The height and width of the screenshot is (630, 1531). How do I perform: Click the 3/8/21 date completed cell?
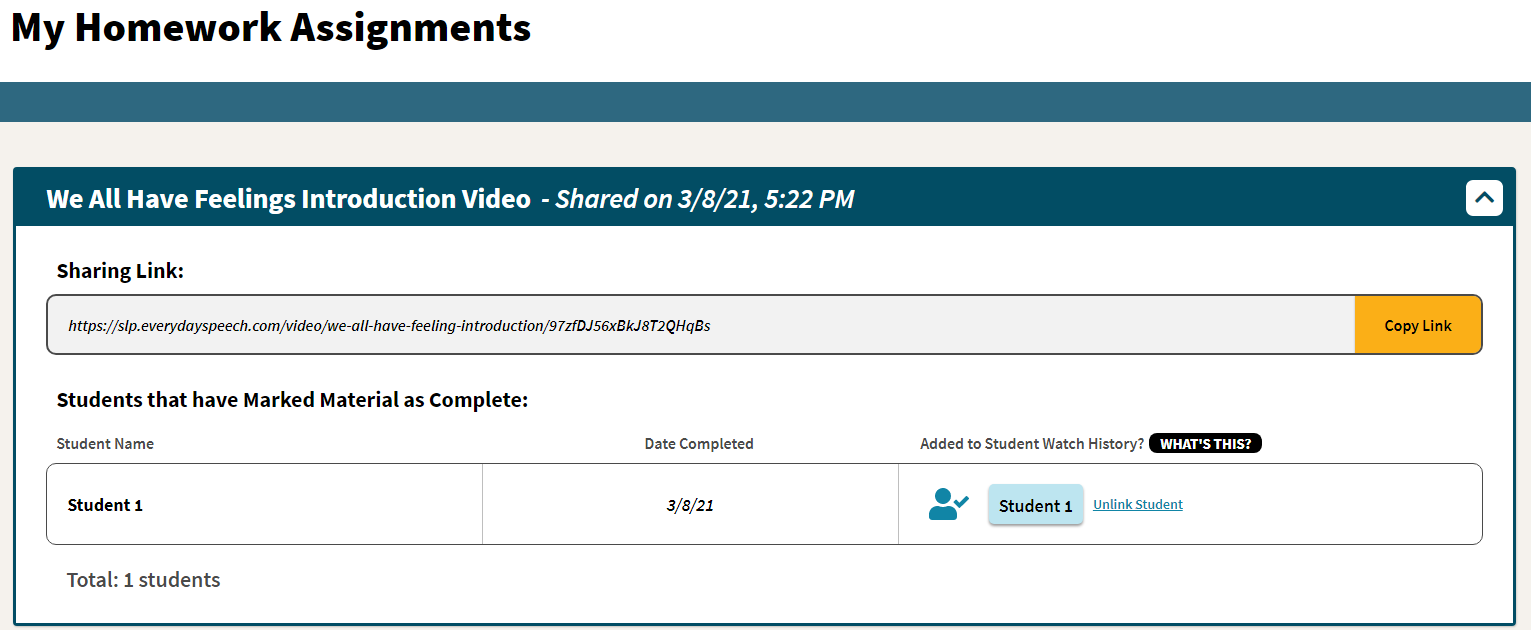coord(690,505)
